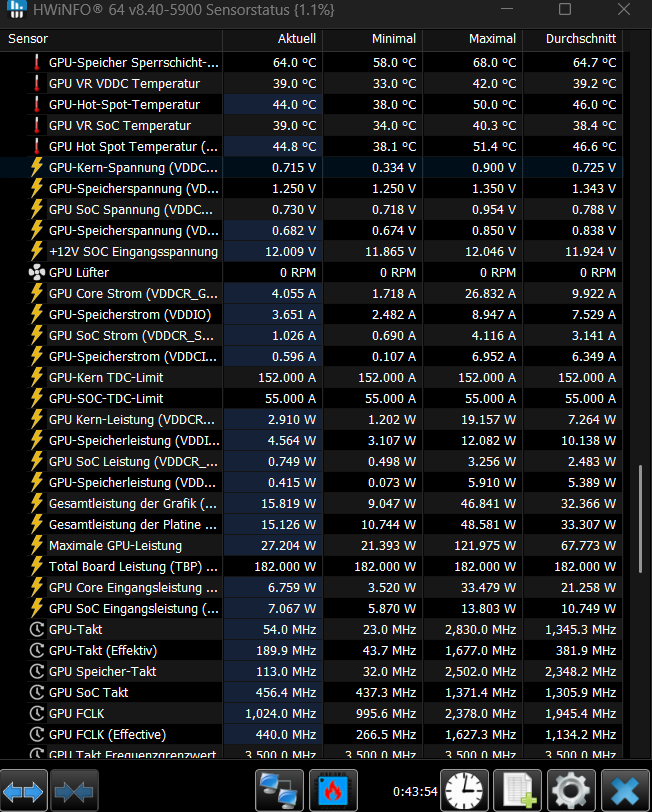Select the GPU SoC Spannung row
The image size is (652, 812).
[x=311, y=210]
